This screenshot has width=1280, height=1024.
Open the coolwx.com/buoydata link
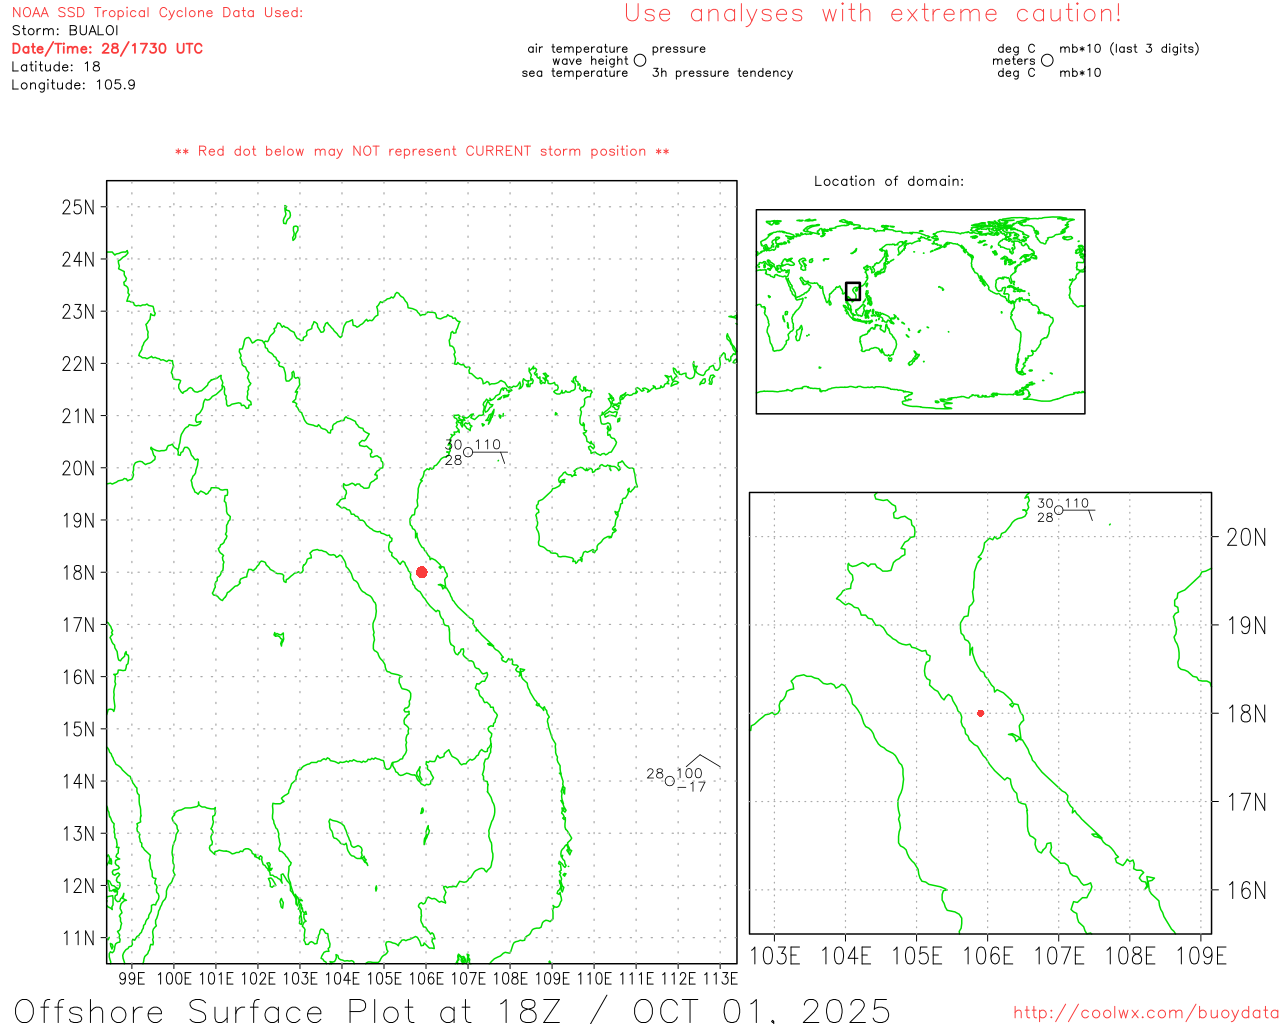(1145, 1013)
